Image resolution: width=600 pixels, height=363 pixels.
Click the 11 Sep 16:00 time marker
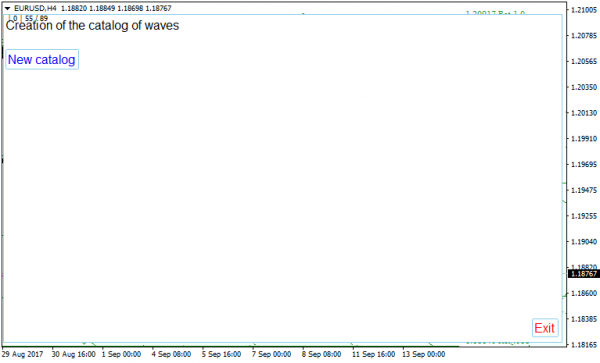pyautogui.click(x=373, y=354)
